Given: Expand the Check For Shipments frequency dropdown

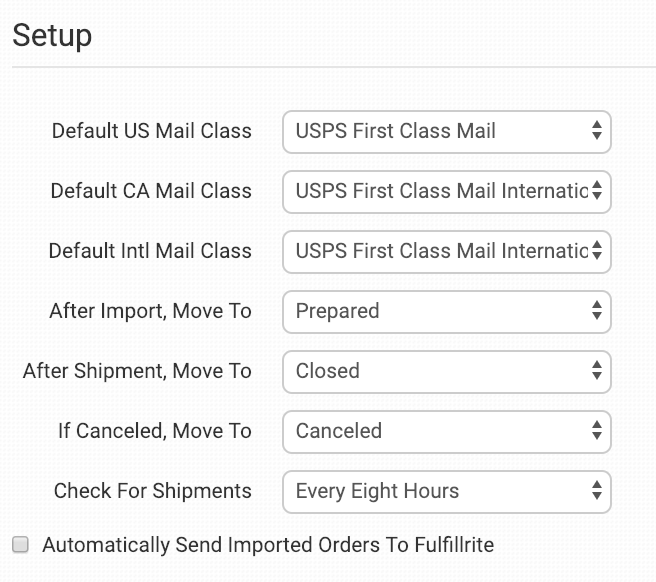Looking at the screenshot, I should coord(446,491).
